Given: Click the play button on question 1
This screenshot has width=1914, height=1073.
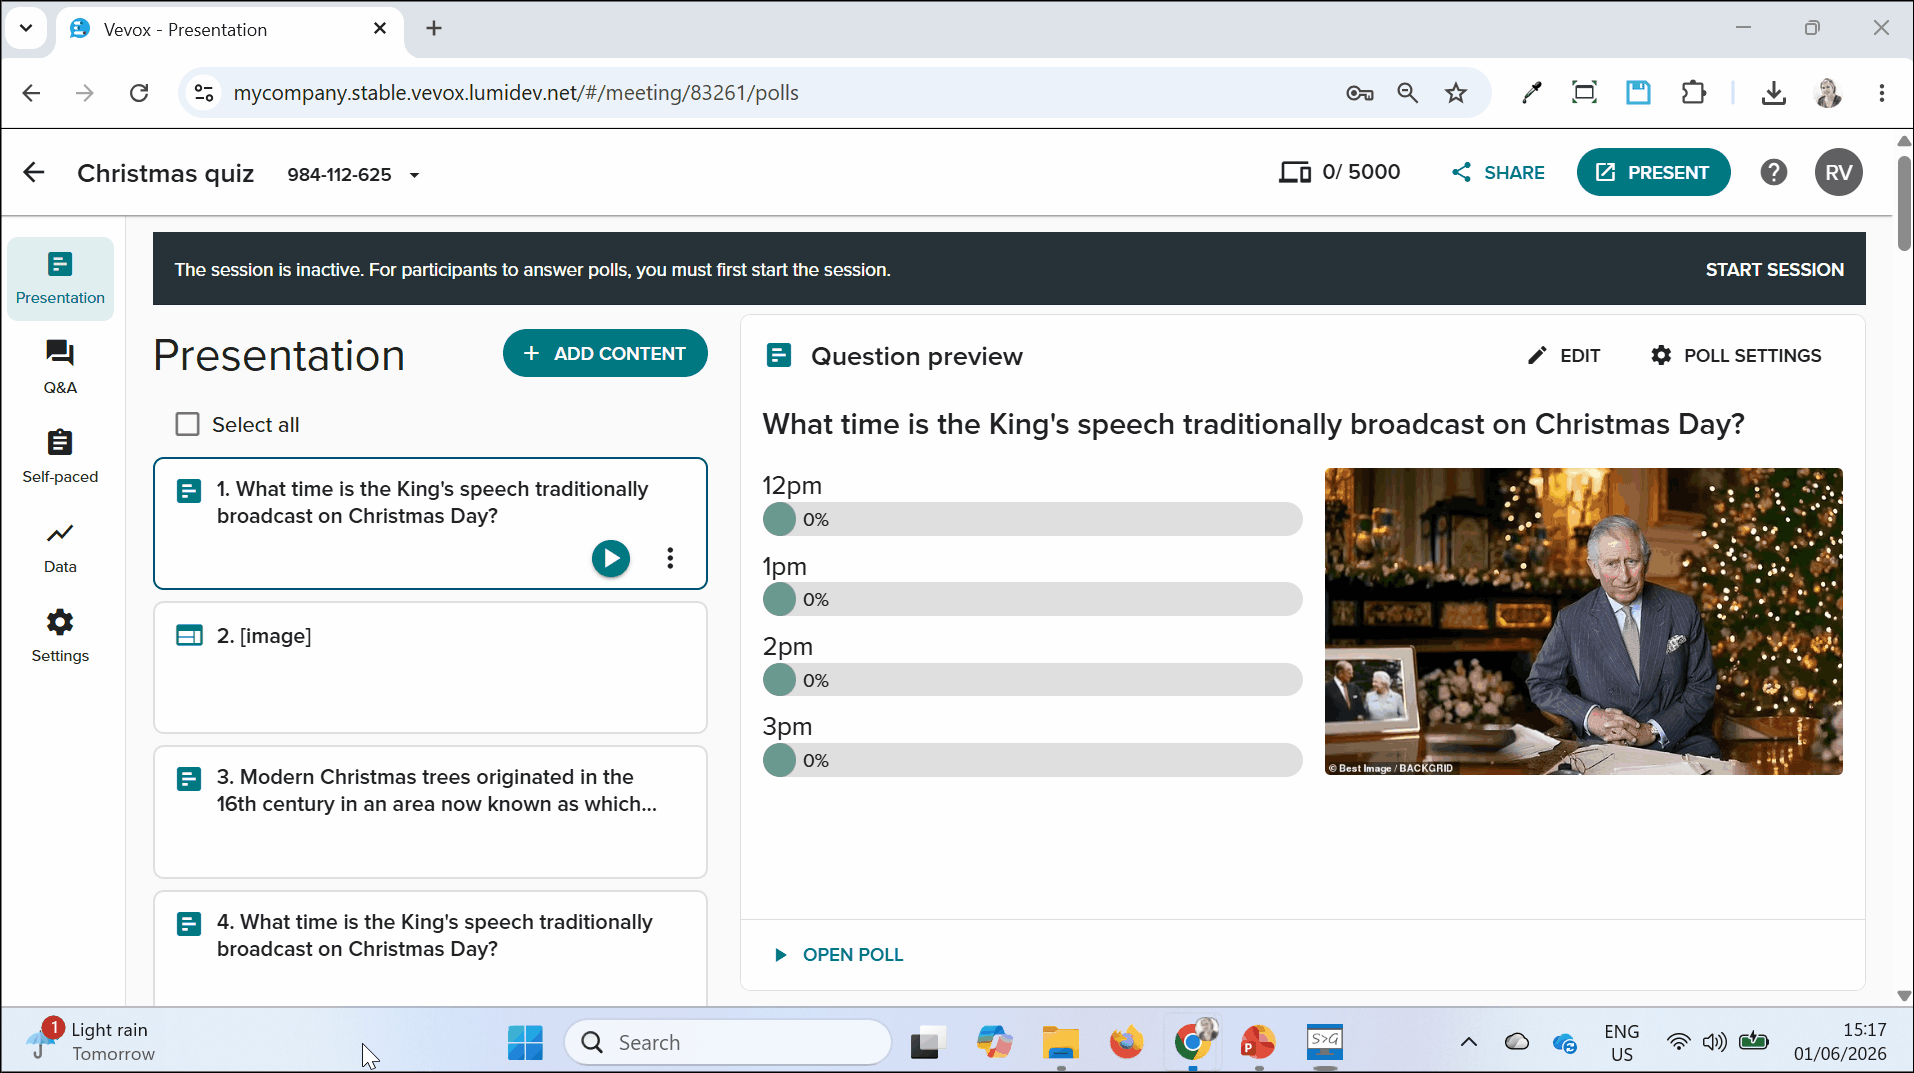Looking at the screenshot, I should [x=611, y=558].
